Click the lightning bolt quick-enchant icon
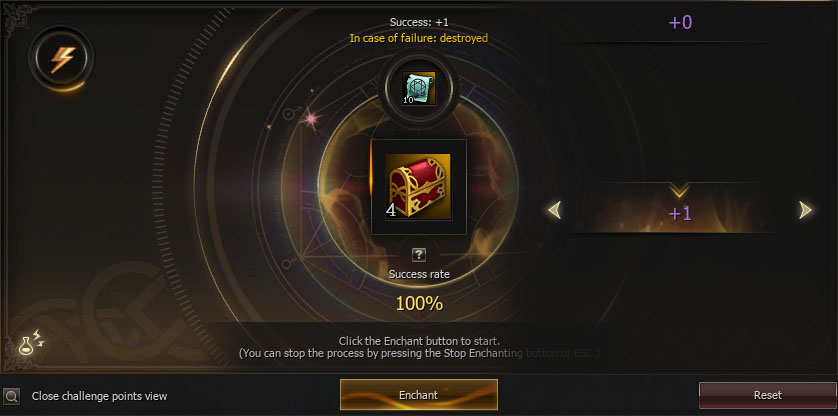The image size is (838, 416). click(x=62, y=59)
